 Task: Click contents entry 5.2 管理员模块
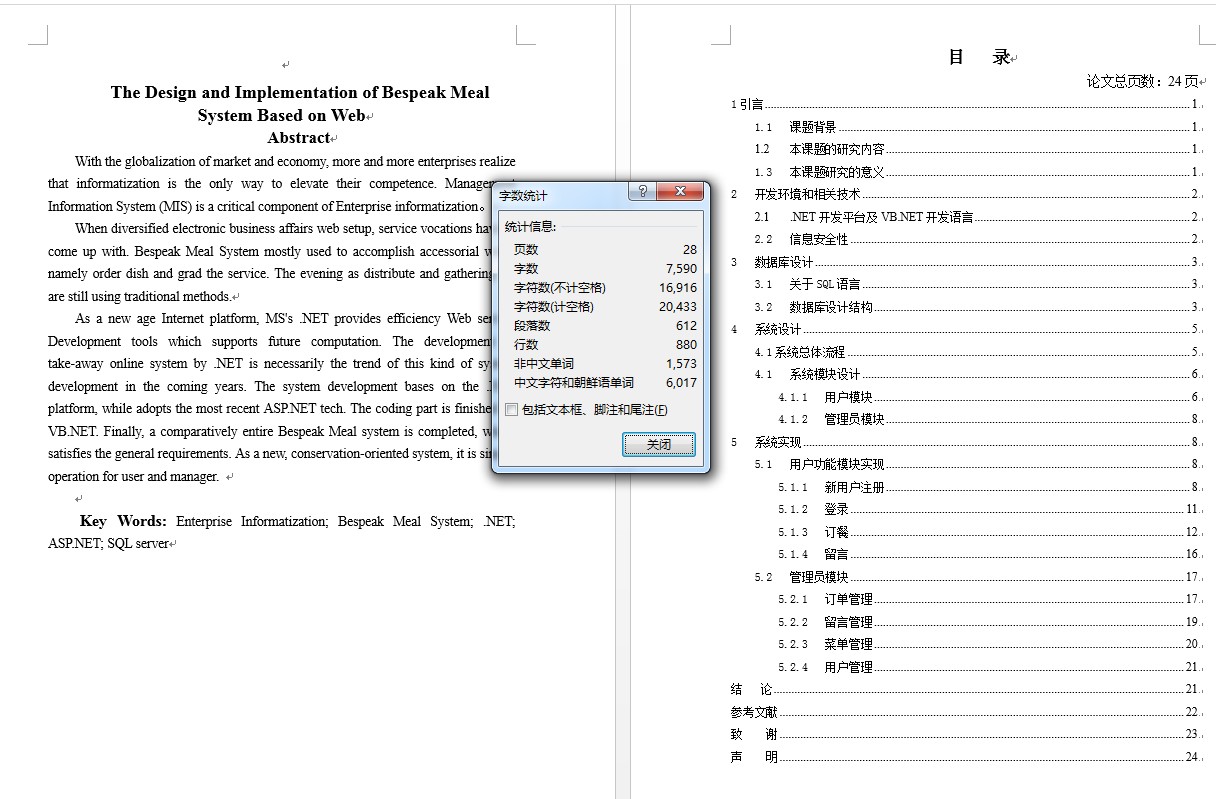coord(976,577)
